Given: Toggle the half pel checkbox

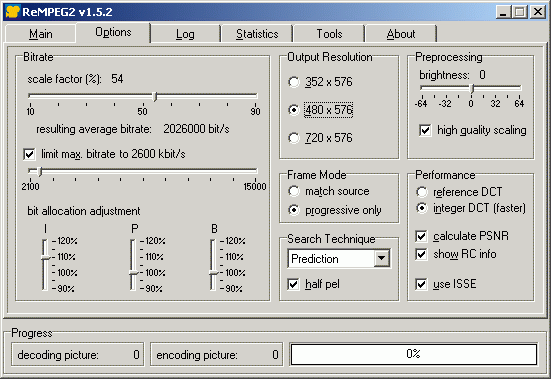Looking at the screenshot, I should pyautogui.click(x=293, y=284).
